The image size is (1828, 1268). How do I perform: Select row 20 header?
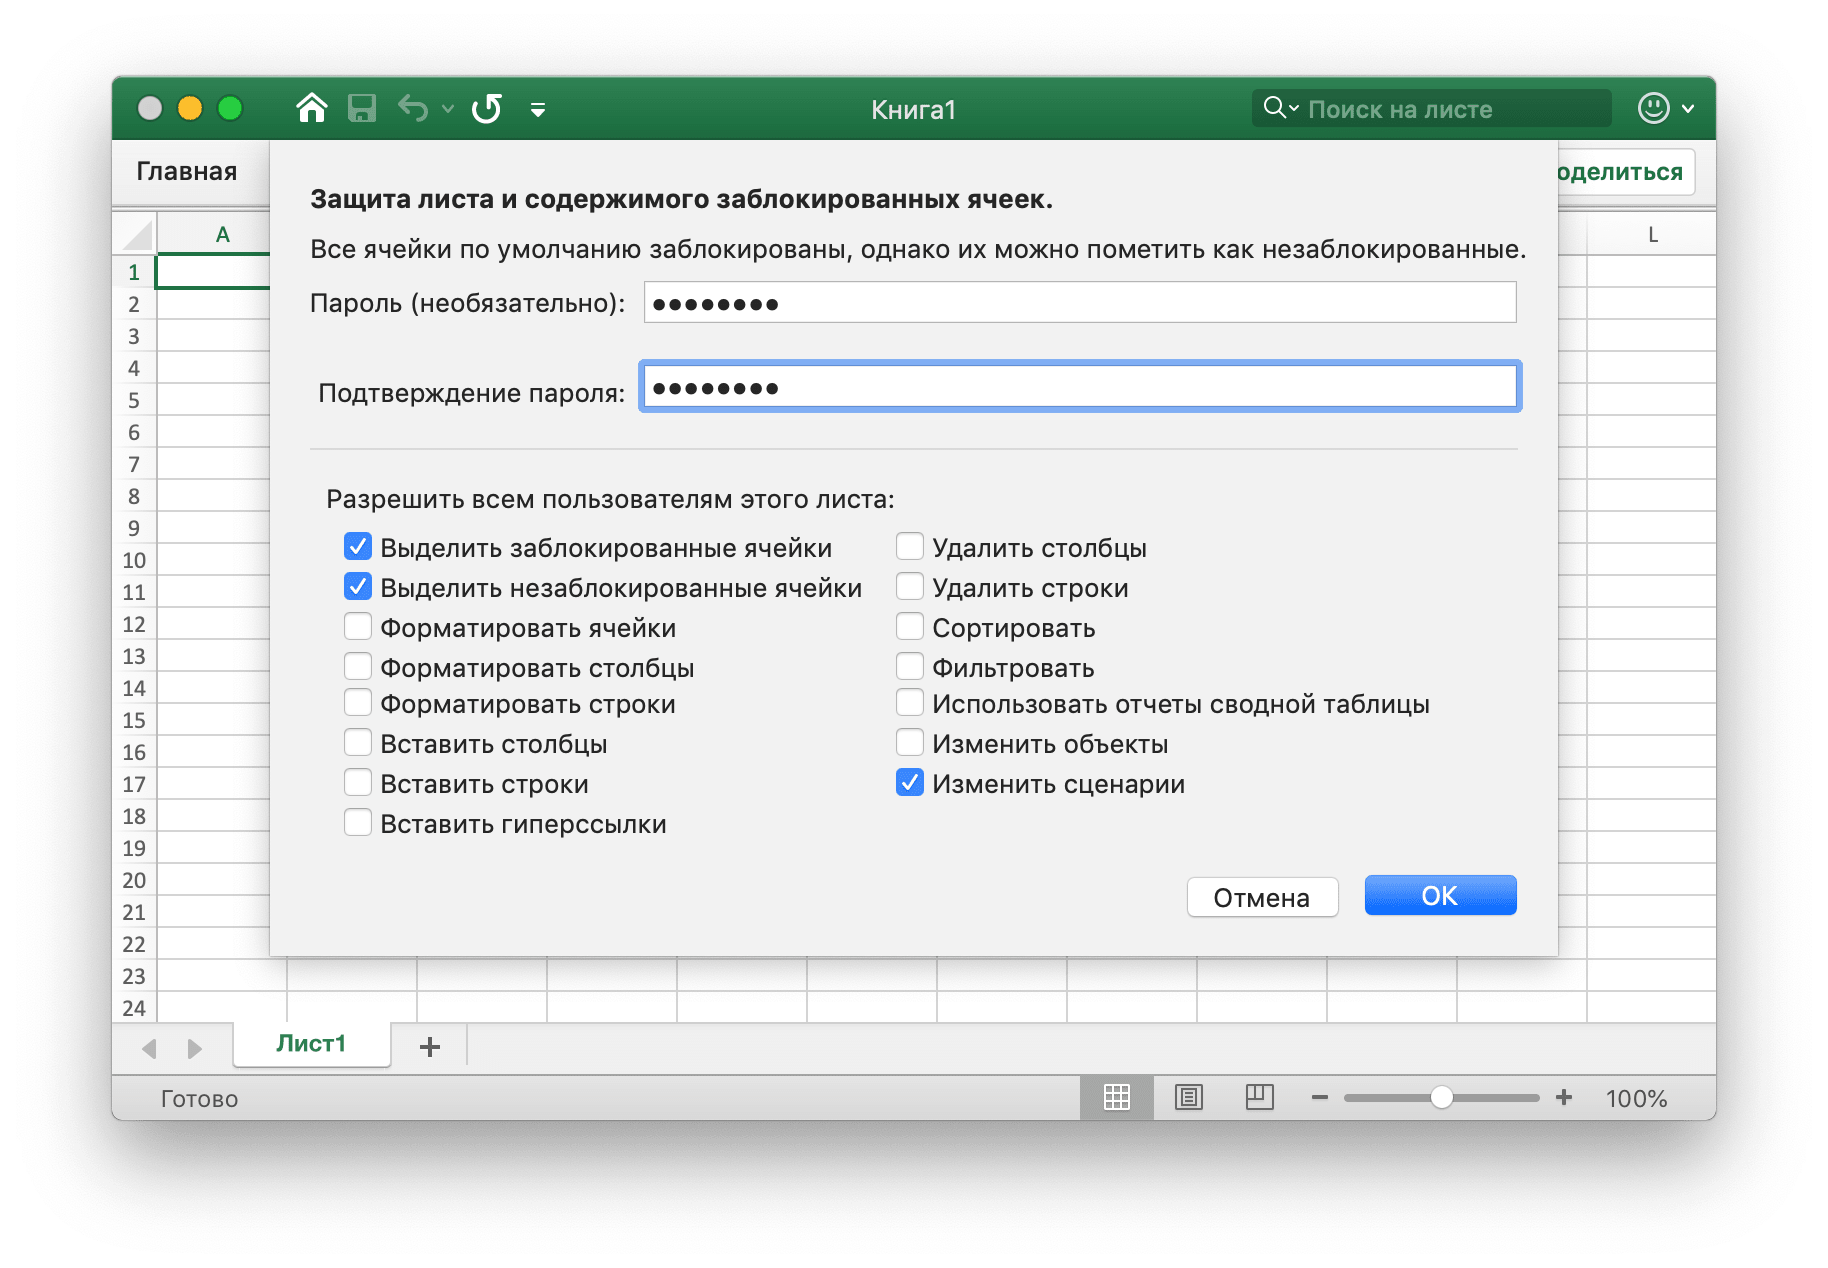coord(134,880)
